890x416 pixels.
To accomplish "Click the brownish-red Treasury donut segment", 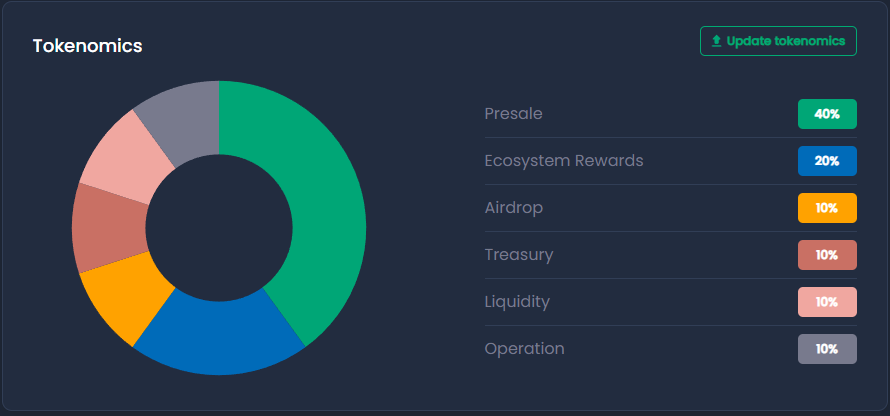I will (x=108, y=228).
